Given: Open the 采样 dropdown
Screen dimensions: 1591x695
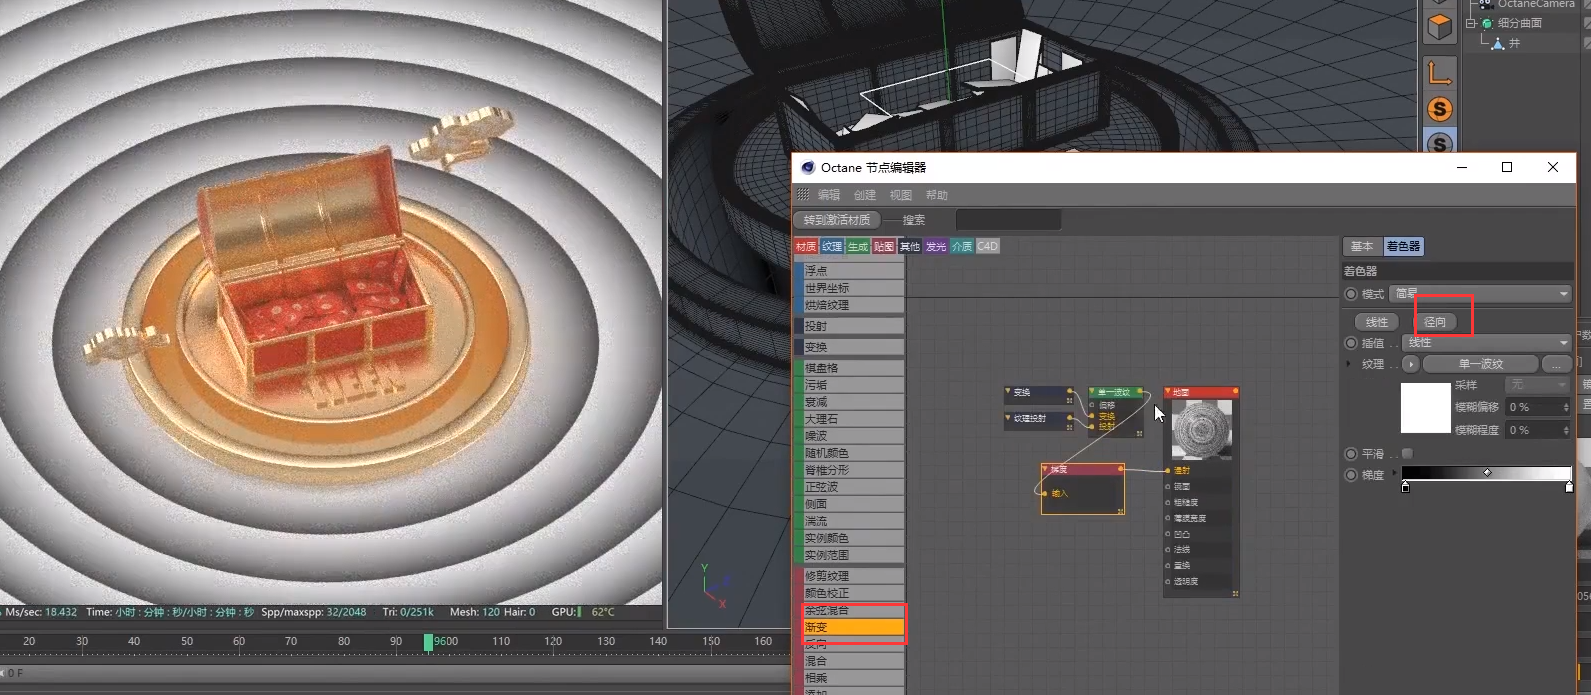Looking at the screenshot, I should [1539, 384].
